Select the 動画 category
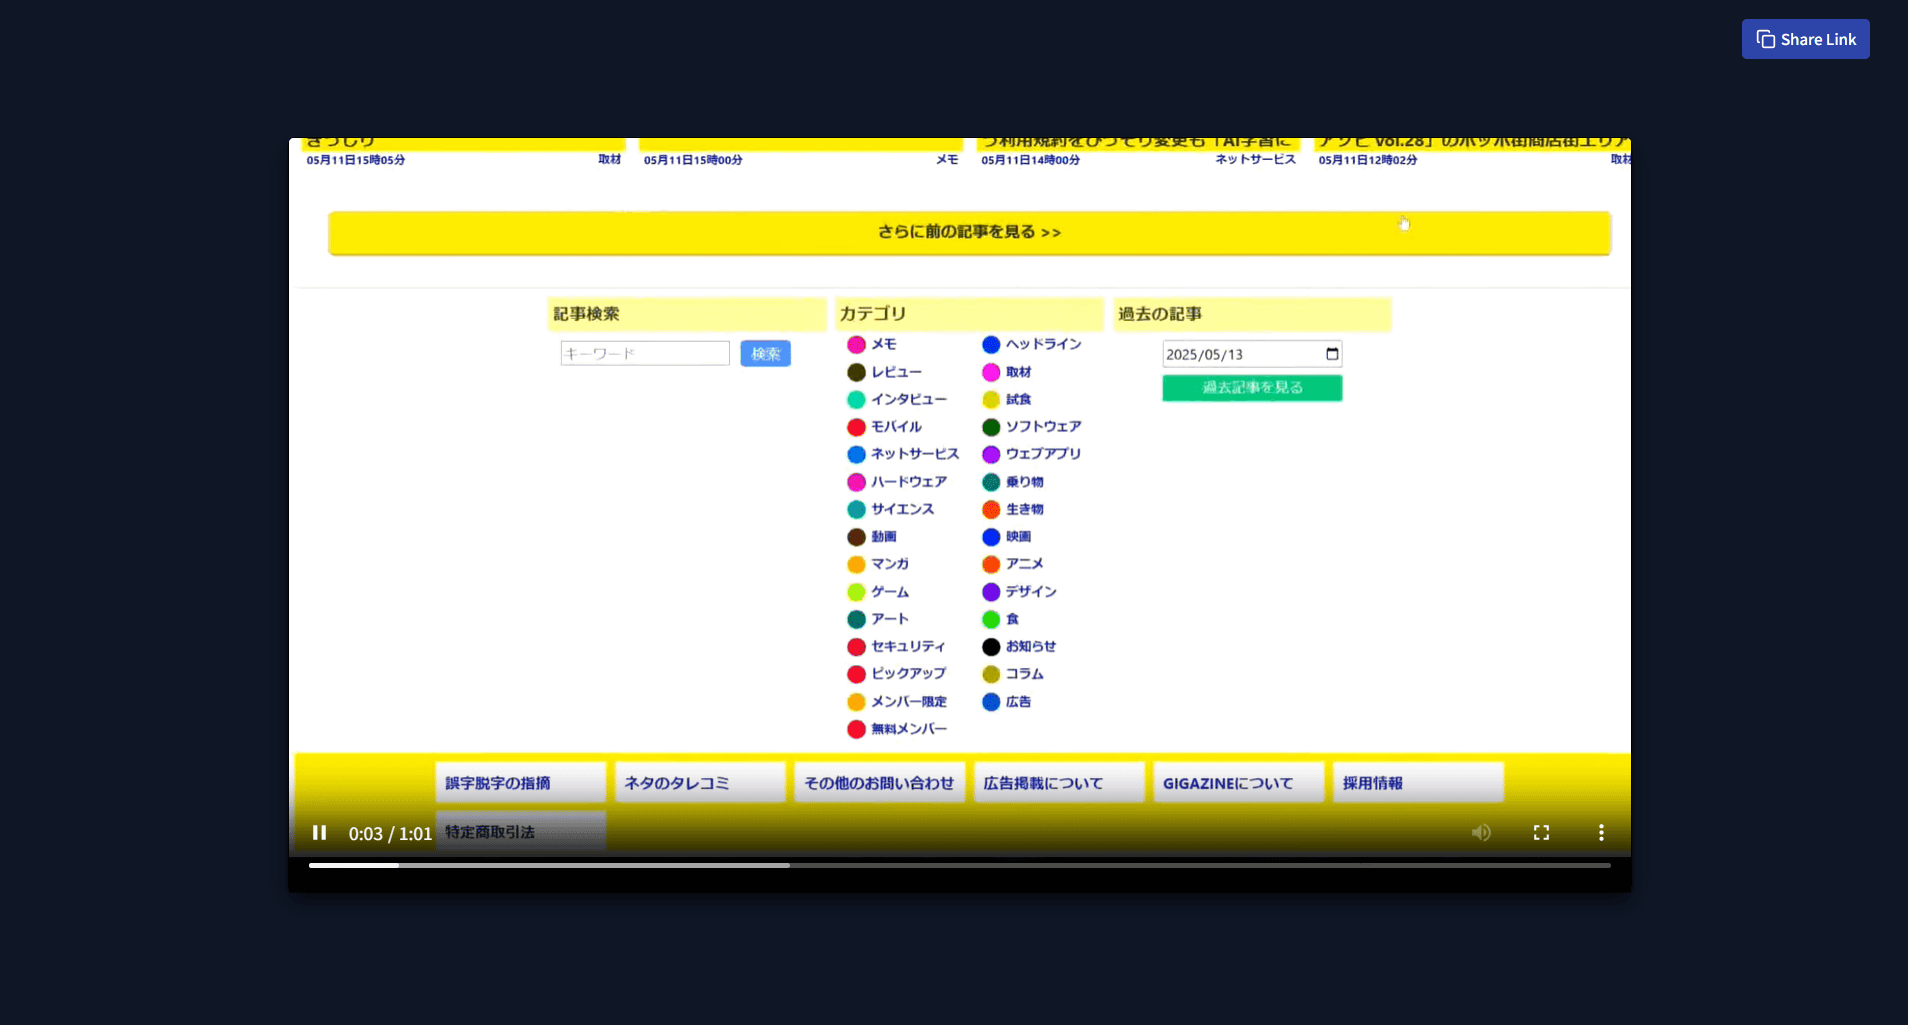The height and width of the screenshot is (1025, 1908). pyautogui.click(x=872, y=537)
